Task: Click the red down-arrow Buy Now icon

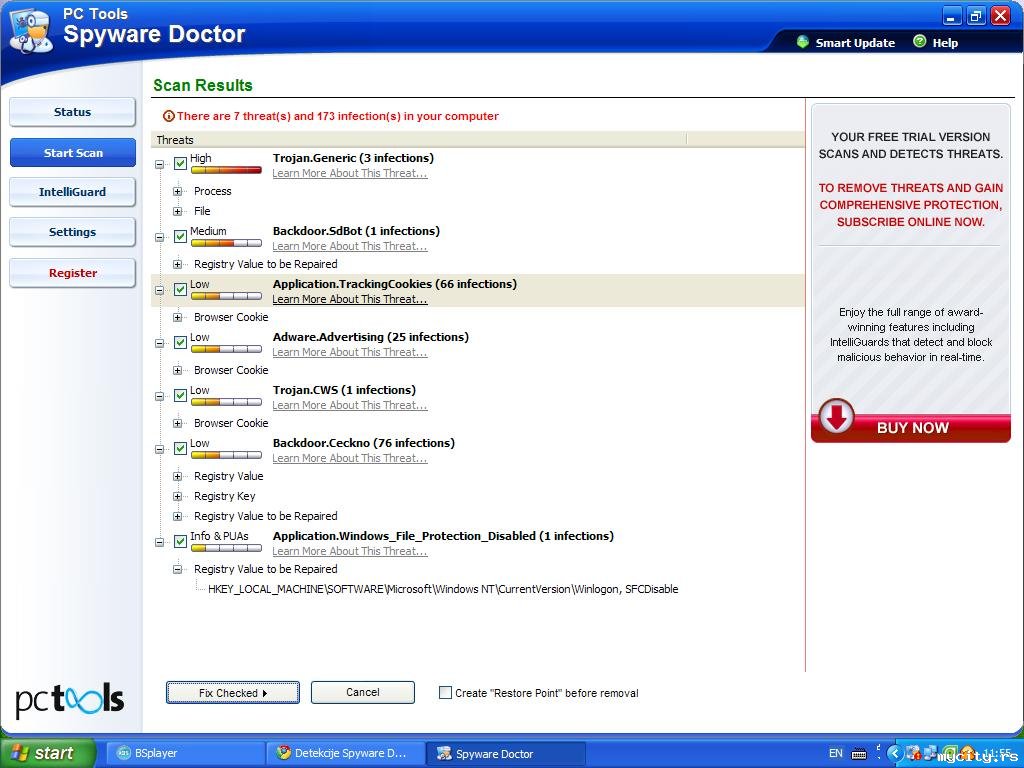Action: [x=837, y=416]
